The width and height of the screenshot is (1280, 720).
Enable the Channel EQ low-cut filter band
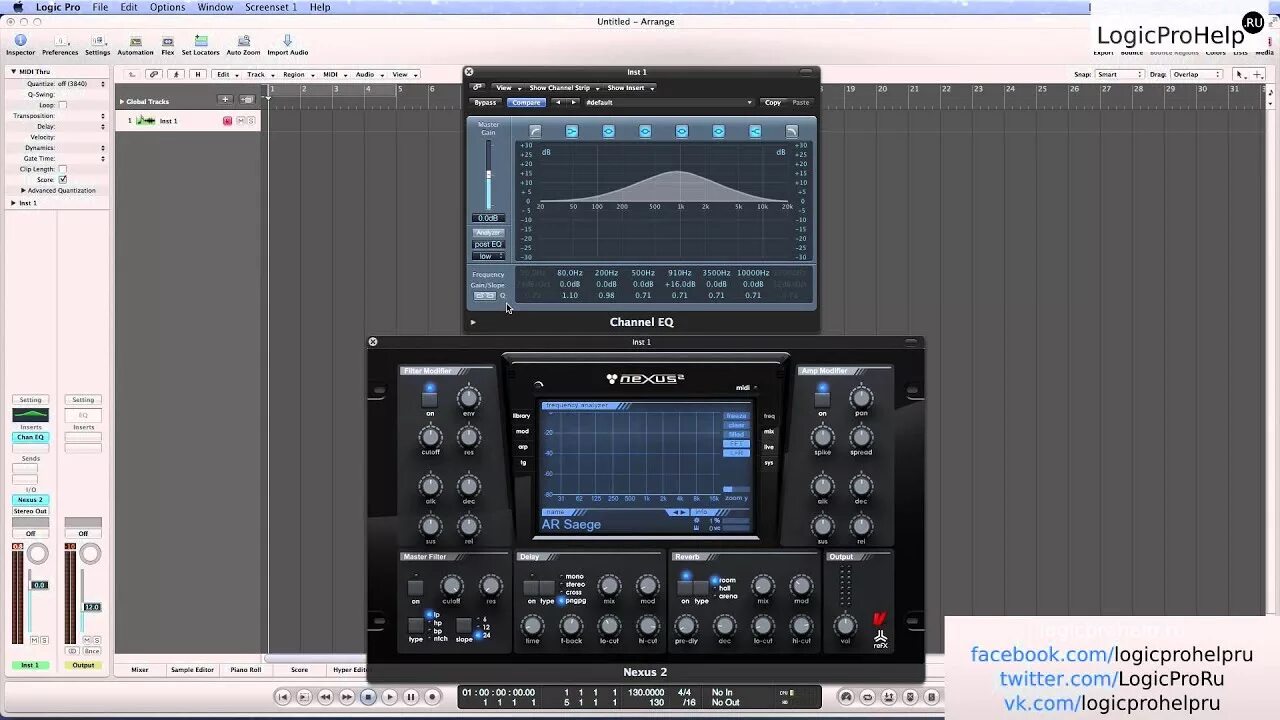[535, 131]
